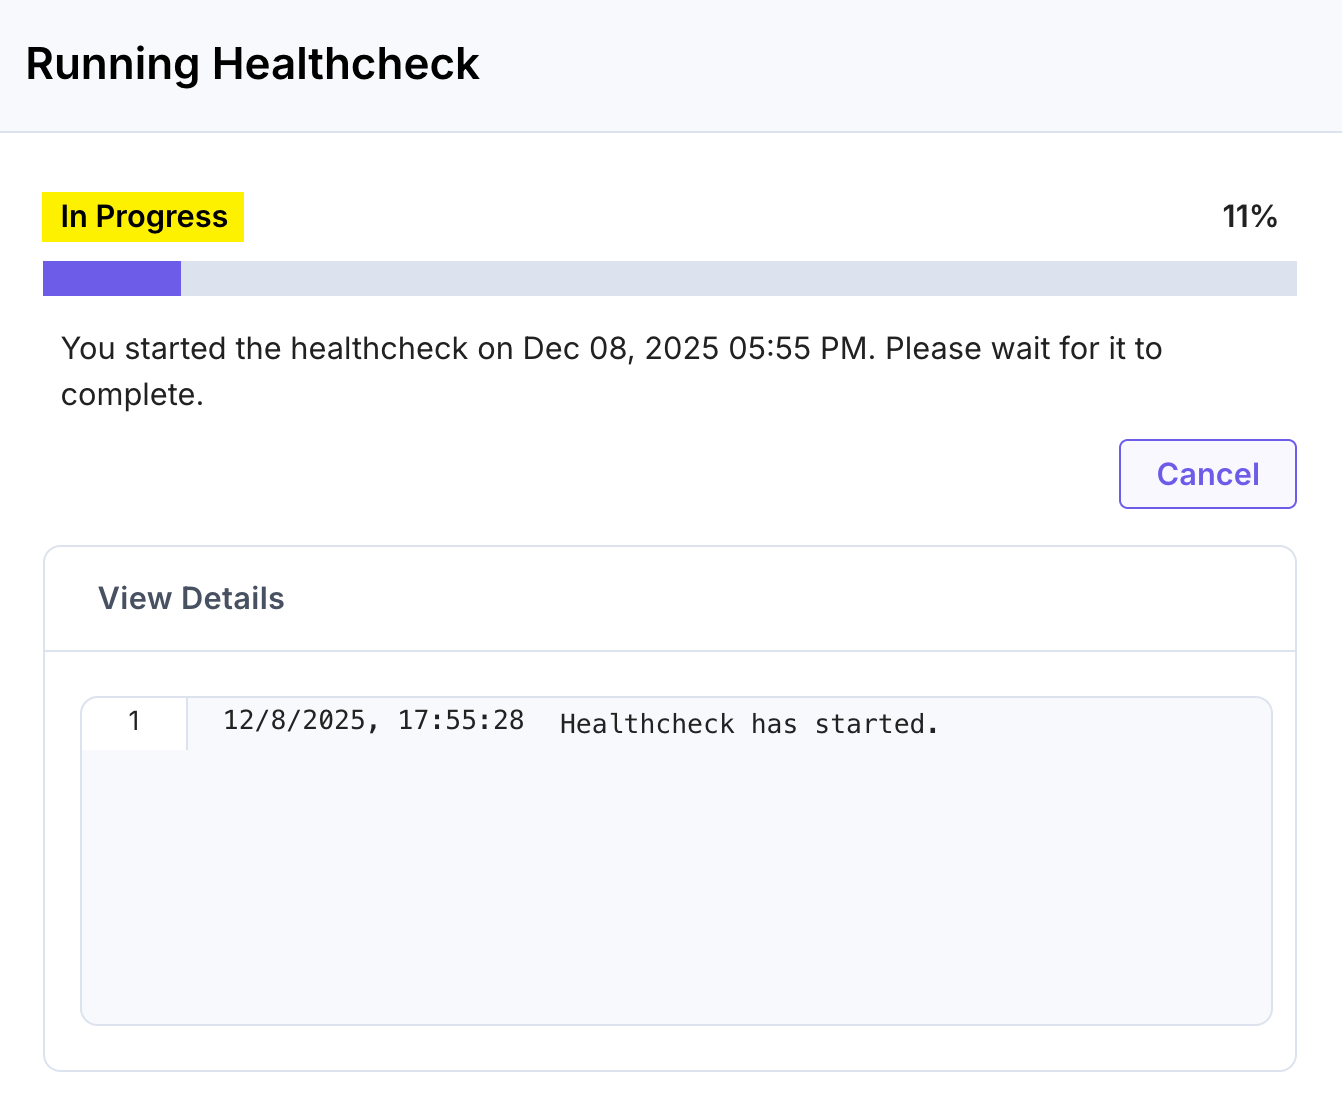Collapse the View Details log panel

coord(191,598)
